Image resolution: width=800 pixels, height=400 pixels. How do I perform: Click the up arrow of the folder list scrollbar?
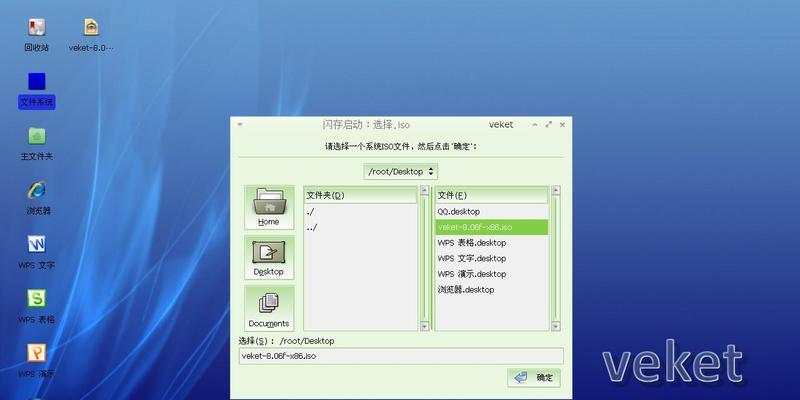pyautogui.click(x=424, y=190)
